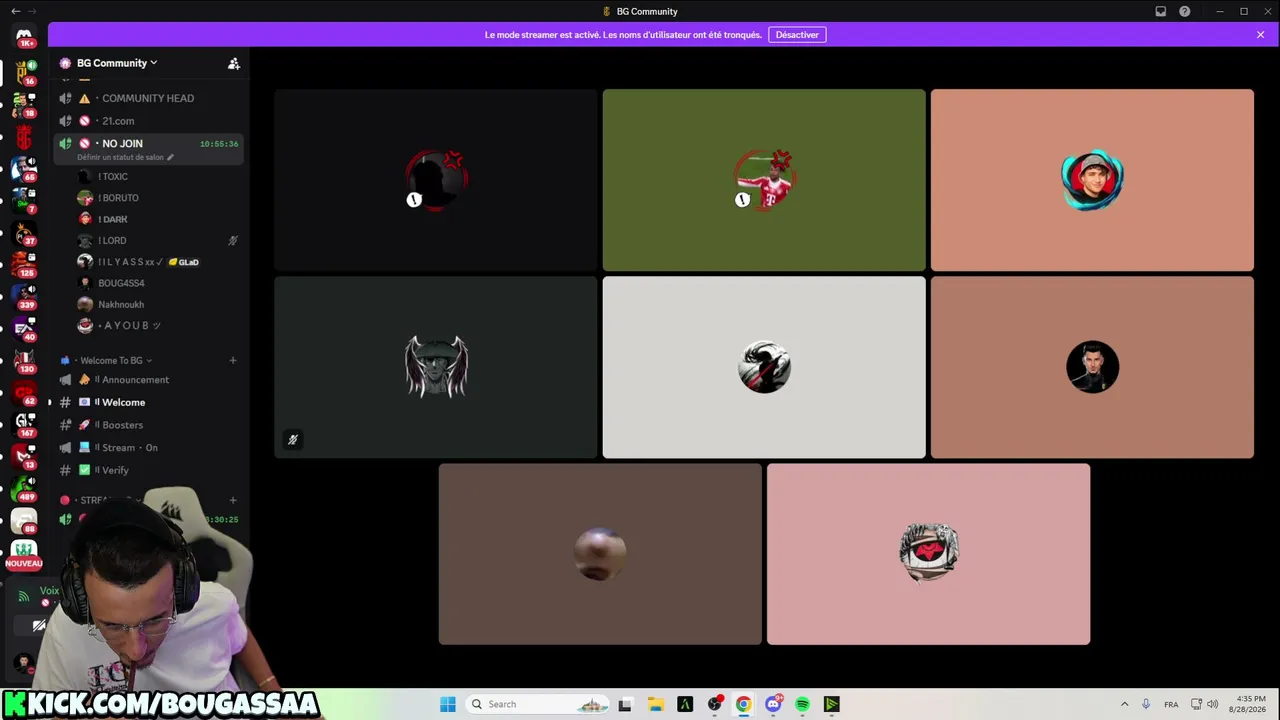Open Windows Start menu
The image size is (1280, 720).
coord(448,704)
